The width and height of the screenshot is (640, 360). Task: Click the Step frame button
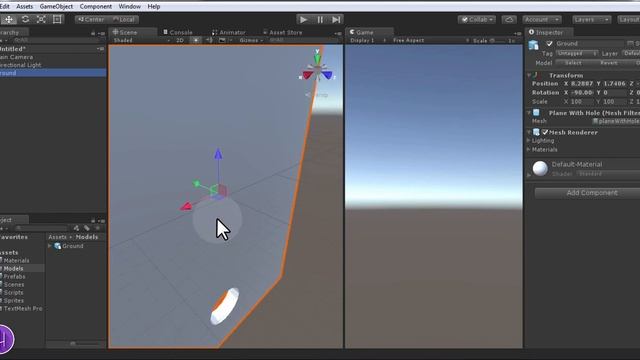pyautogui.click(x=336, y=19)
